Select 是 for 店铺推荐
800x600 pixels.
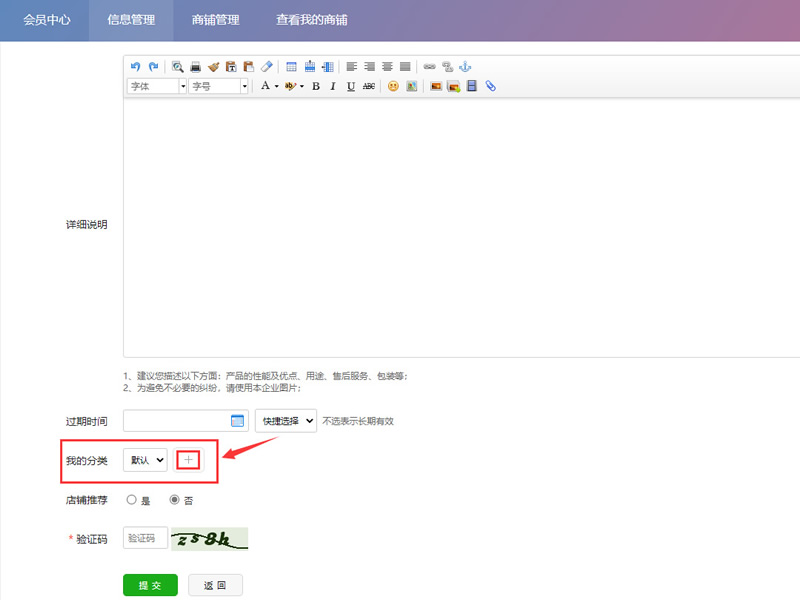click(131, 499)
